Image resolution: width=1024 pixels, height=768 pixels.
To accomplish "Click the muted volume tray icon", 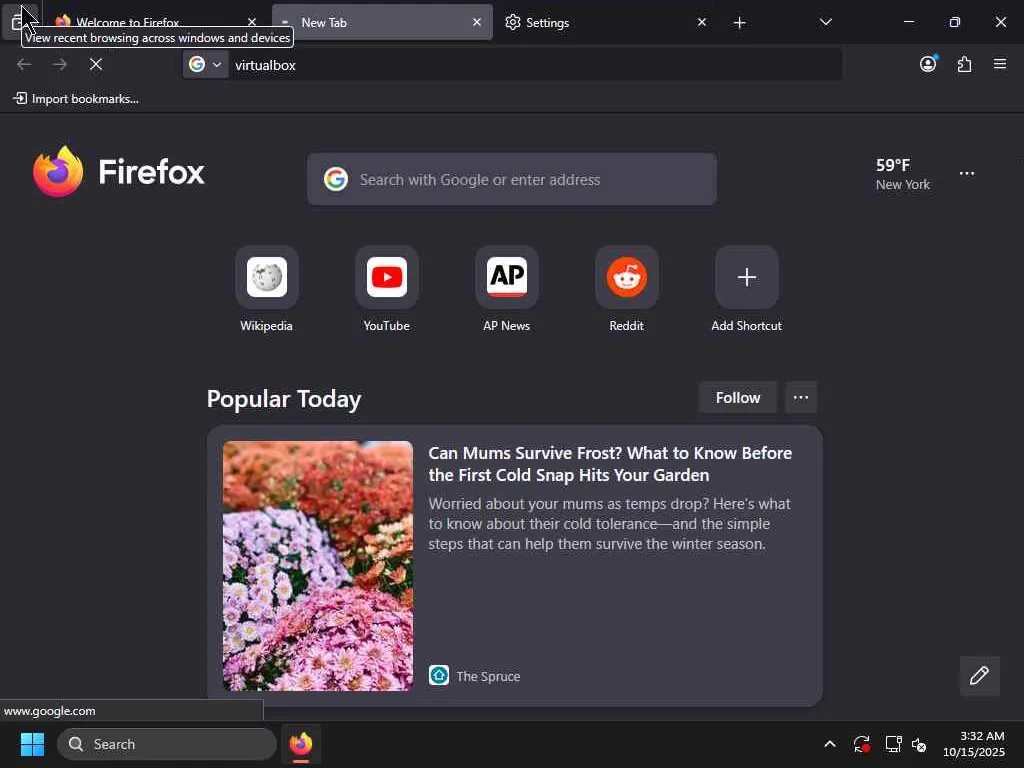I will click(919, 744).
